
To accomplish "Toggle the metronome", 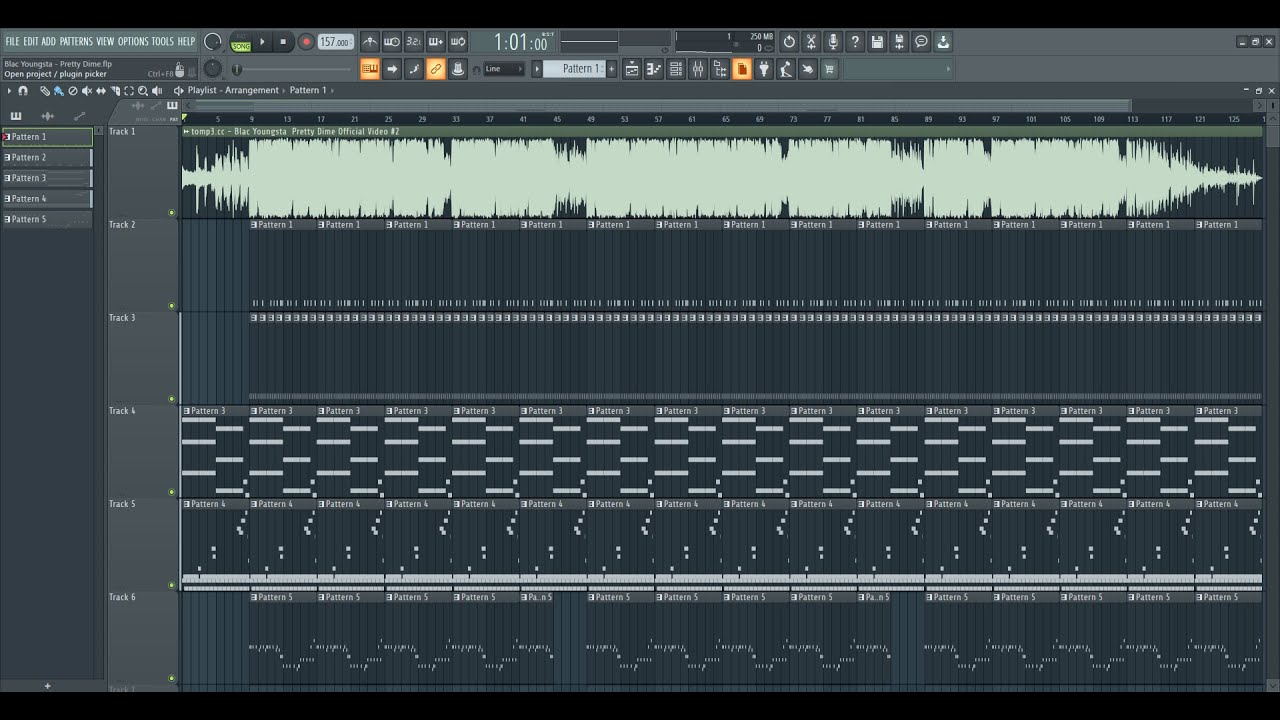I will click(371, 42).
